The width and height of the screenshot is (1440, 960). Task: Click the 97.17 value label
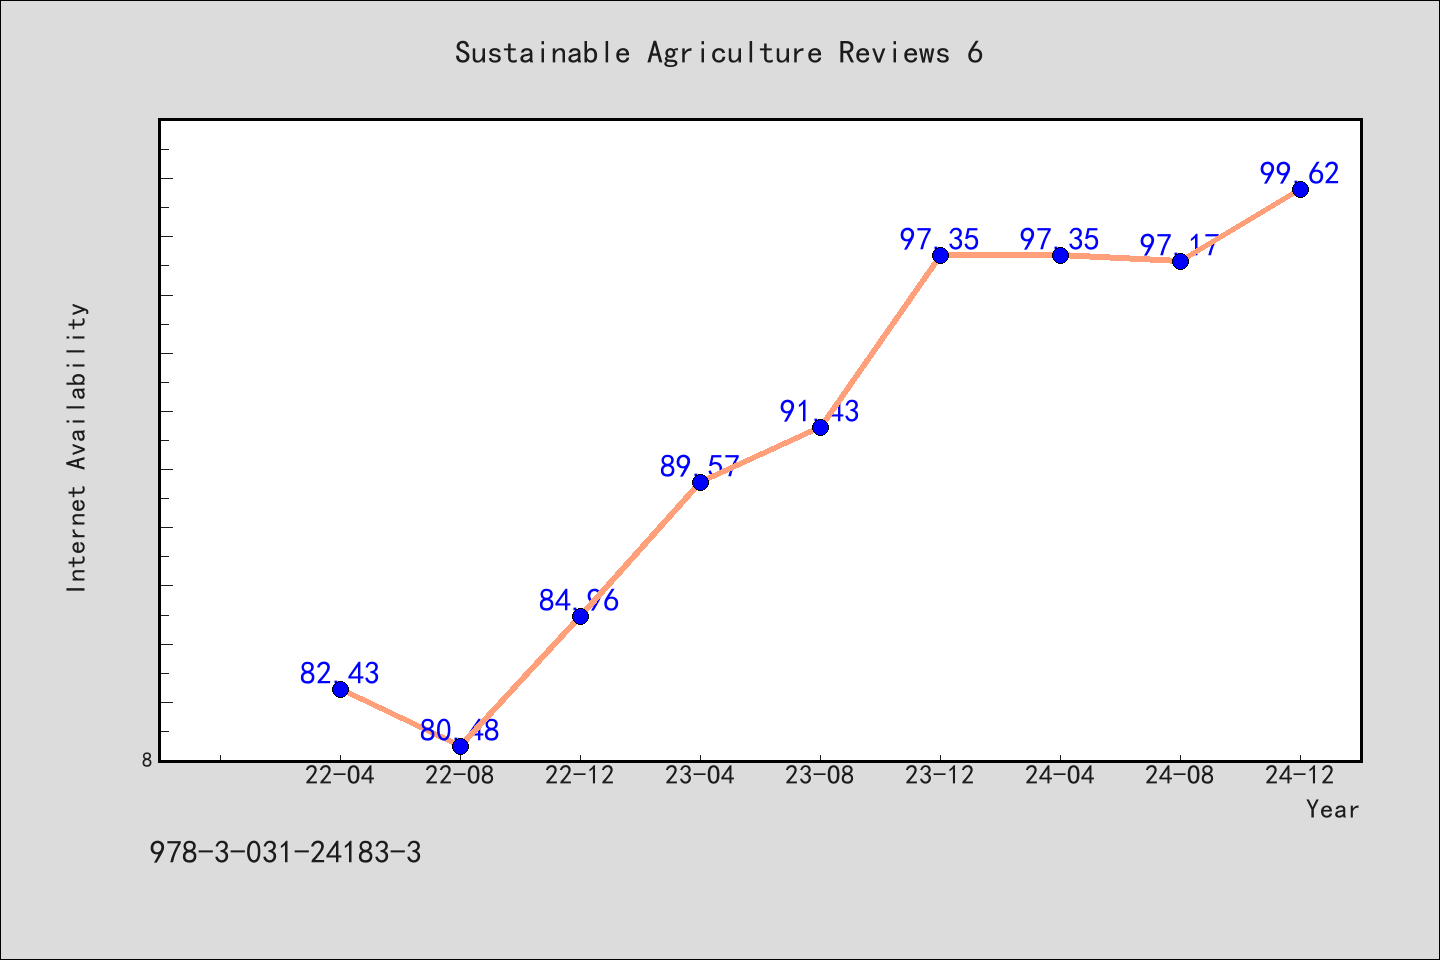click(1180, 245)
